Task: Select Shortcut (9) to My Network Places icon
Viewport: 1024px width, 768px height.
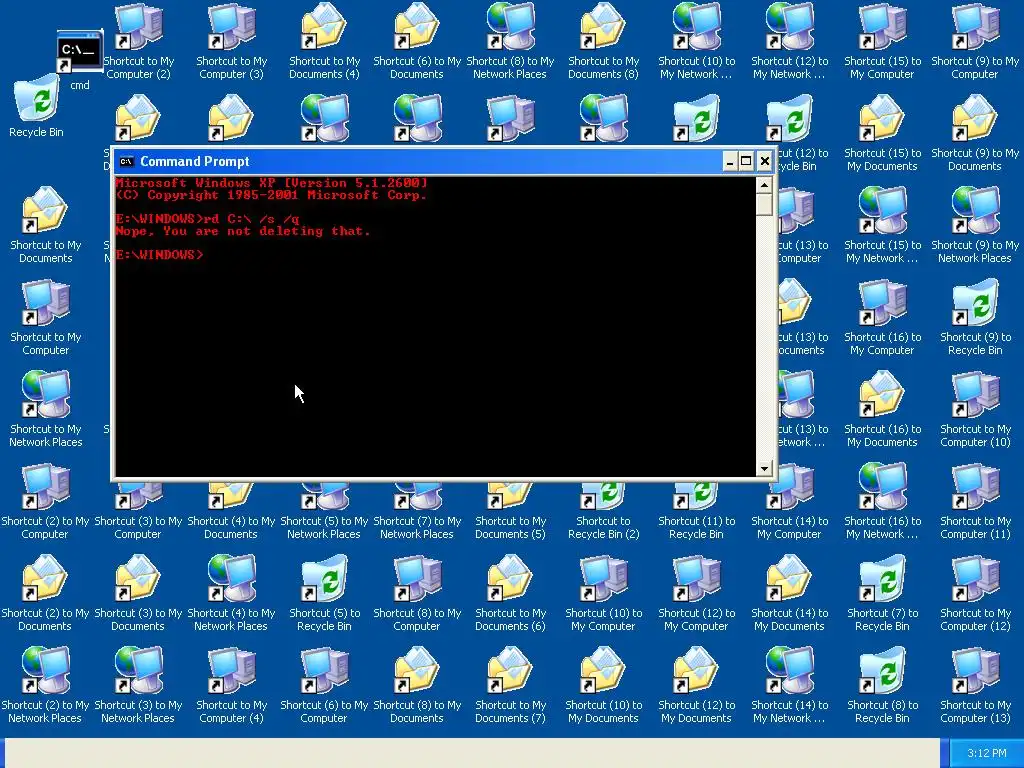Action: tap(975, 211)
